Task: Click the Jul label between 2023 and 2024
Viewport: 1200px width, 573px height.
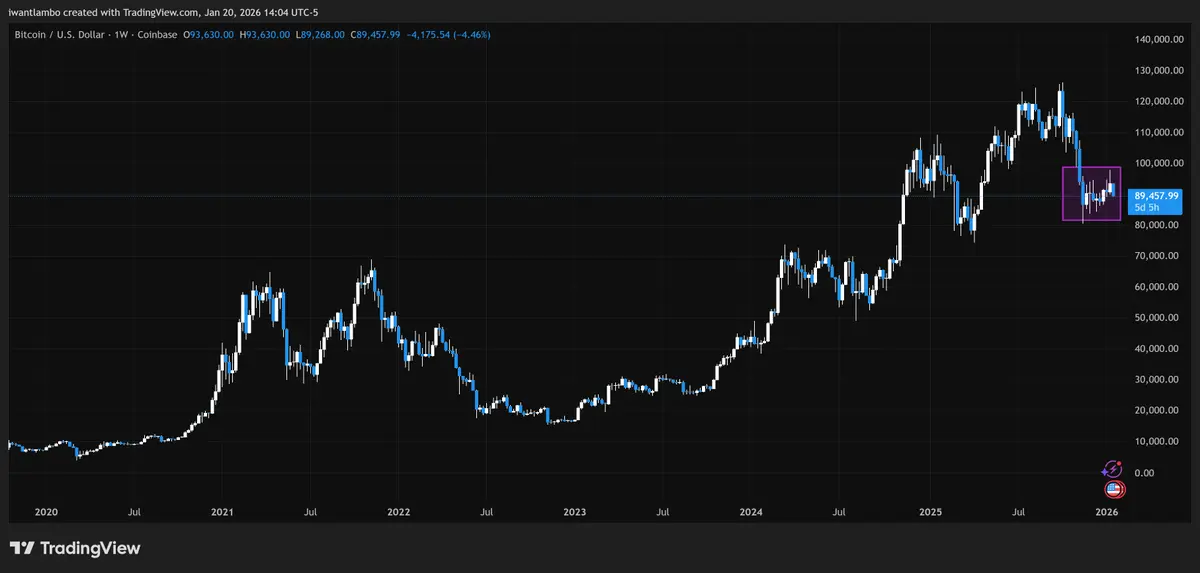Action: [x=662, y=512]
